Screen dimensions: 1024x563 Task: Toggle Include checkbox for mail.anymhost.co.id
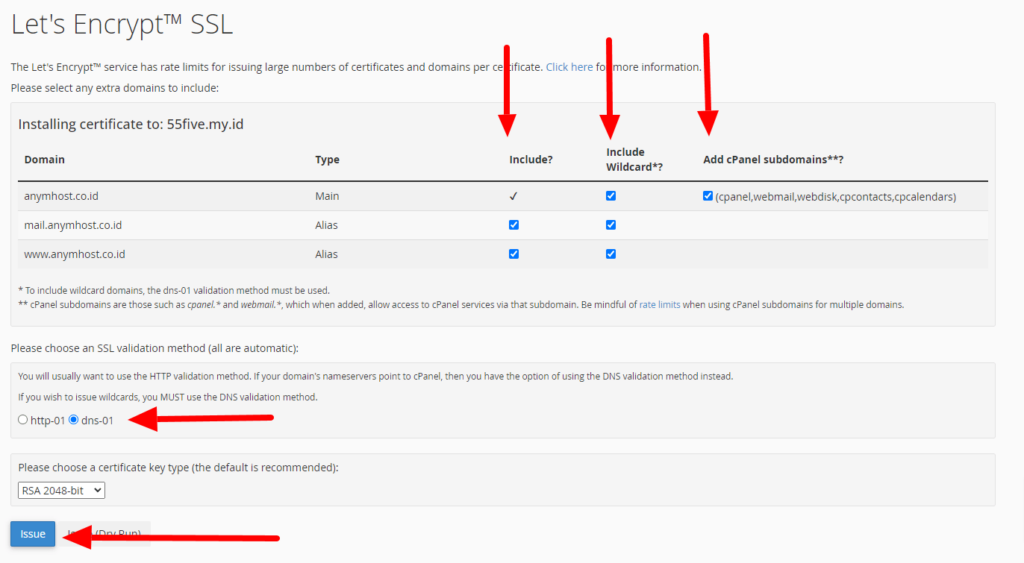click(x=514, y=225)
